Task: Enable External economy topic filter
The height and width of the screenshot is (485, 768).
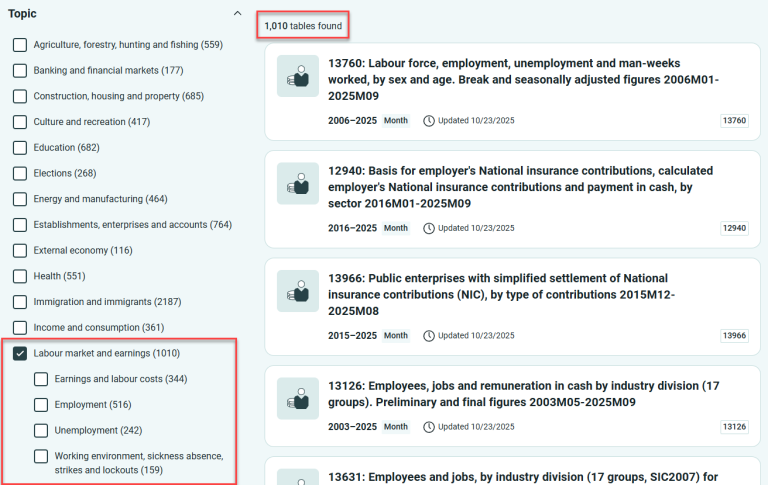Action: click(20, 250)
